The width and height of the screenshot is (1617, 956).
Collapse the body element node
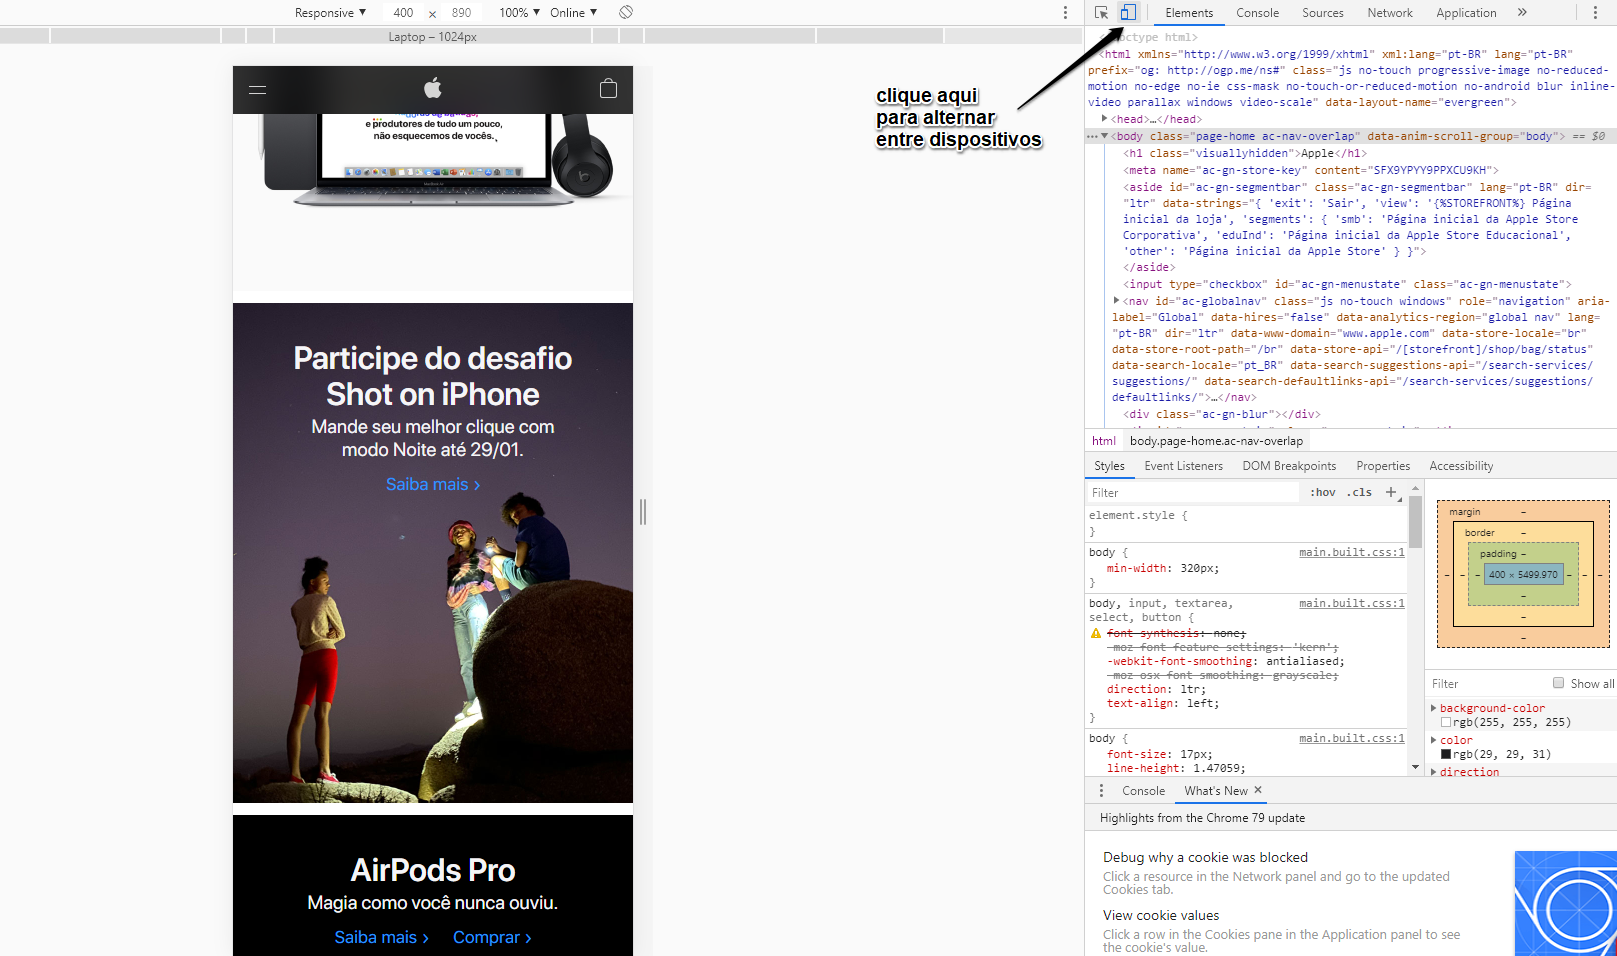point(1105,136)
